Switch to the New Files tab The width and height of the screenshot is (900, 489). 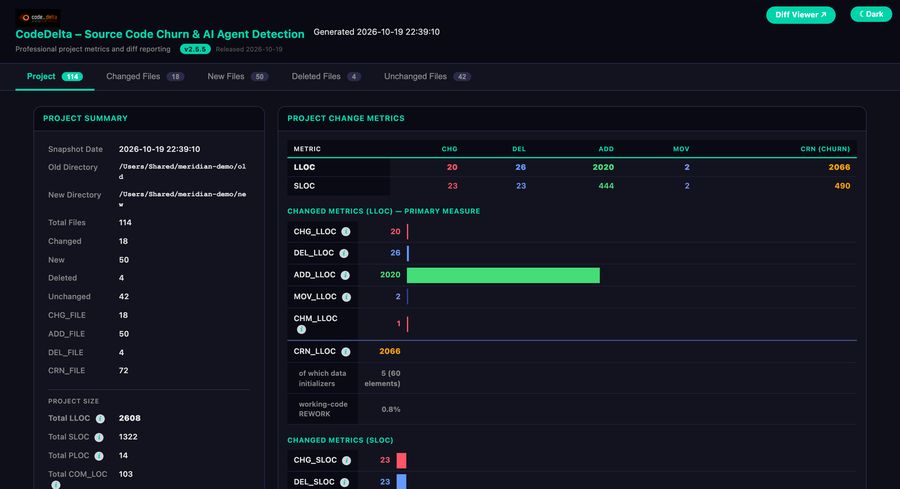coord(238,76)
